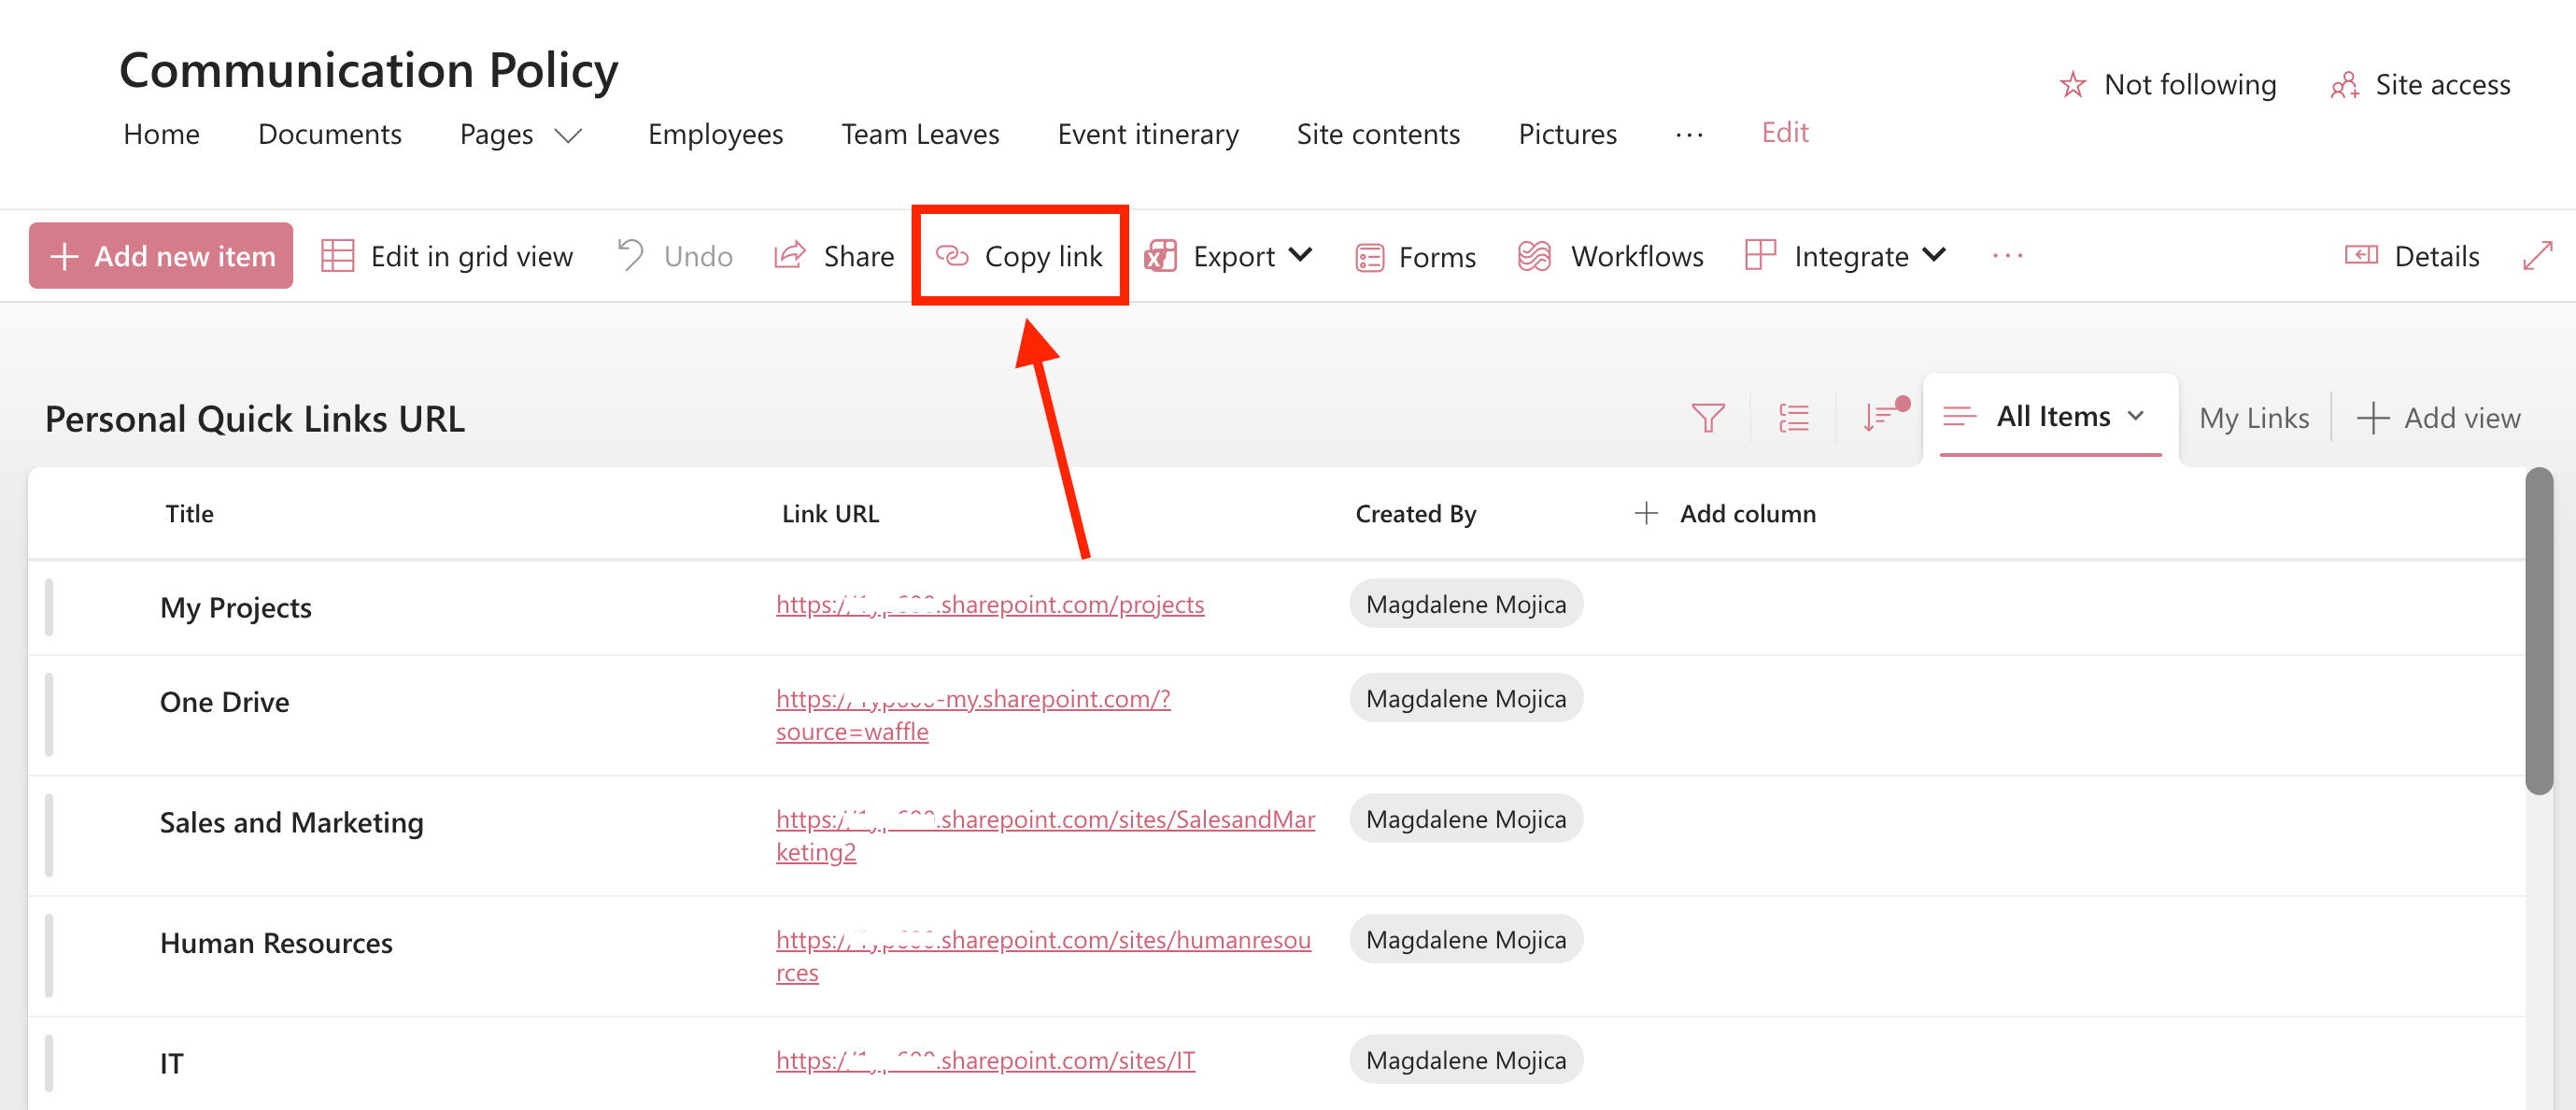Click the Share icon in toolbar
The height and width of the screenshot is (1110, 2576).
tap(790, 255)
